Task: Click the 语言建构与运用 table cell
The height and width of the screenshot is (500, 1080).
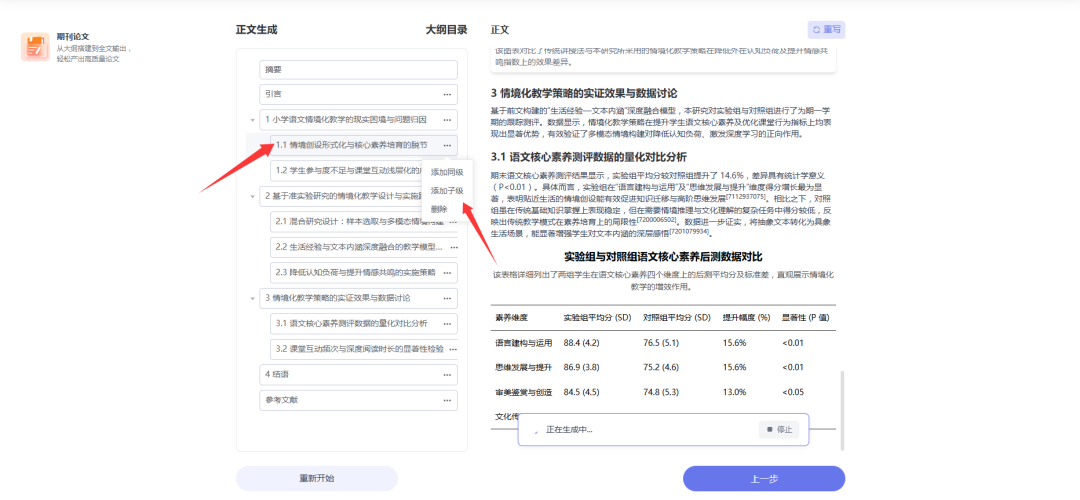Action: [524, 343]
